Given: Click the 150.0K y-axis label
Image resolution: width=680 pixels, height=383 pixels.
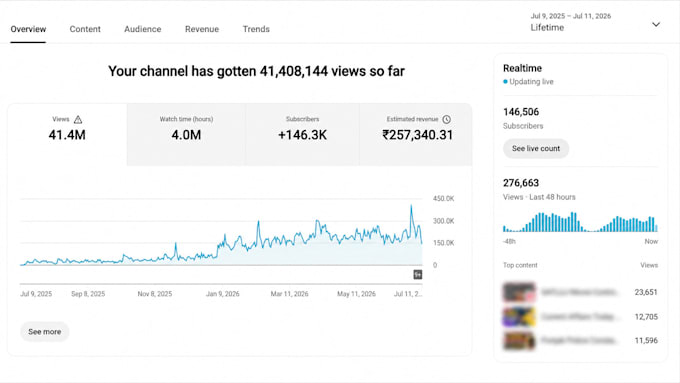Looking at the screenshot, I should [x=443, y=243].
